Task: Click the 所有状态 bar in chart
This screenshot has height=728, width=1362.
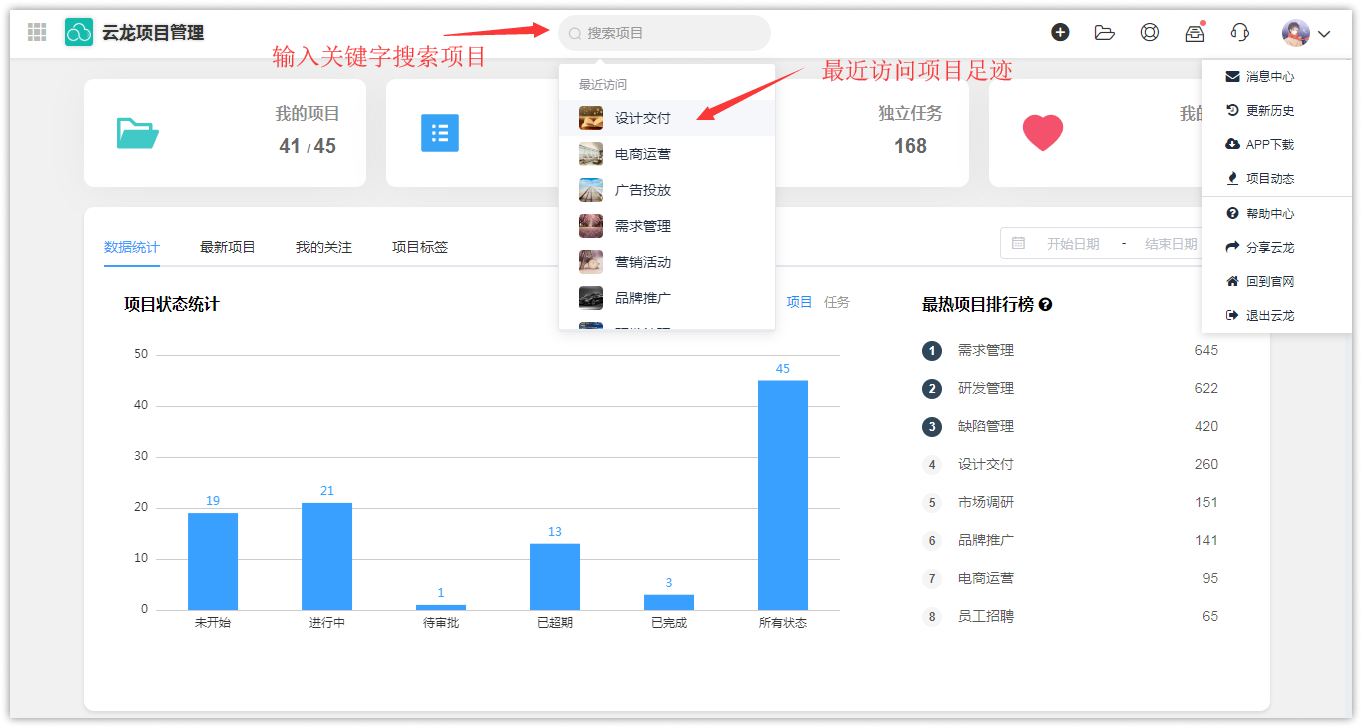Action: 782,495
